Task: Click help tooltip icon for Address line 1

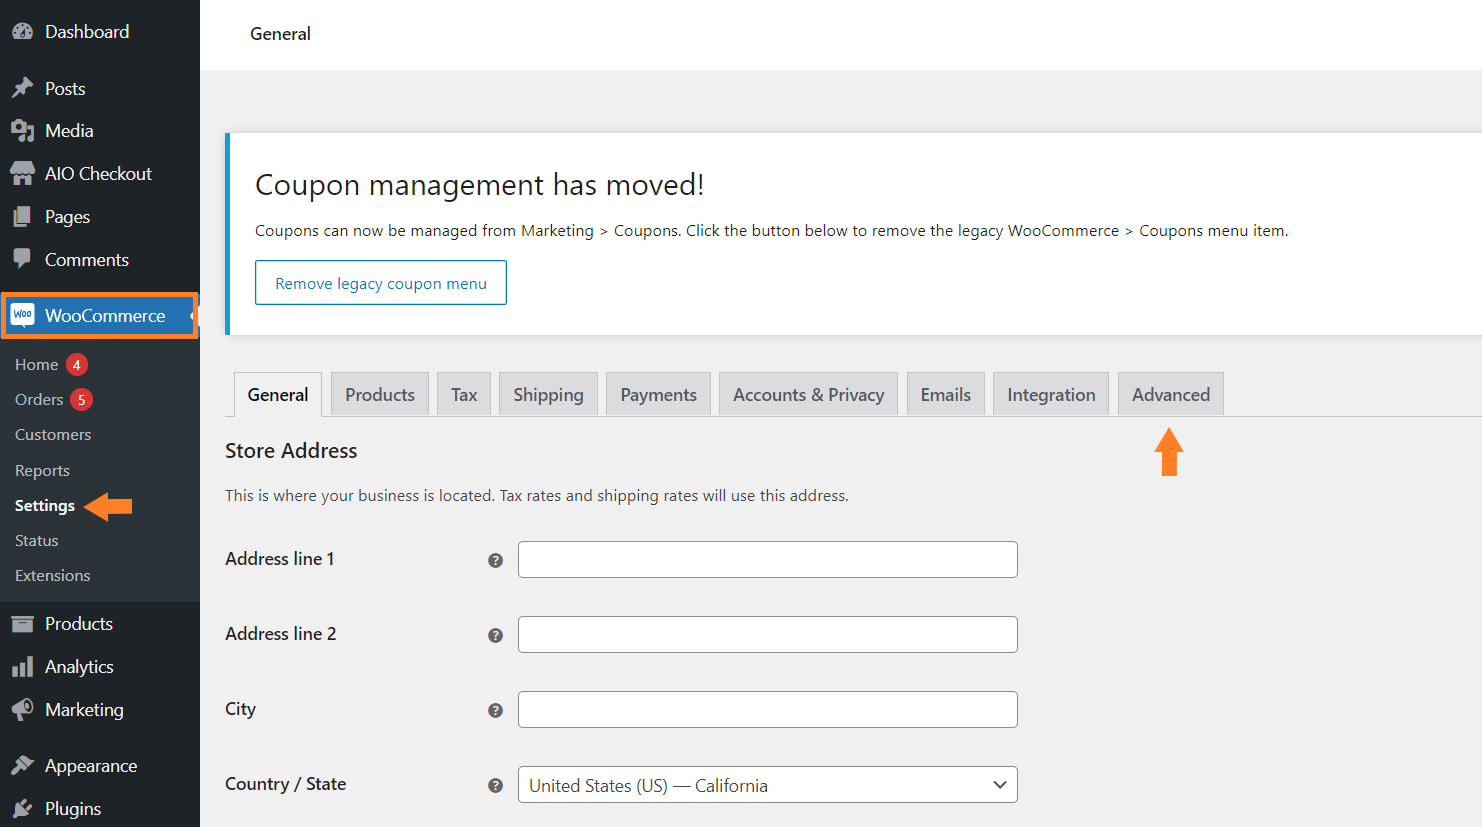Action: (495, 560)
